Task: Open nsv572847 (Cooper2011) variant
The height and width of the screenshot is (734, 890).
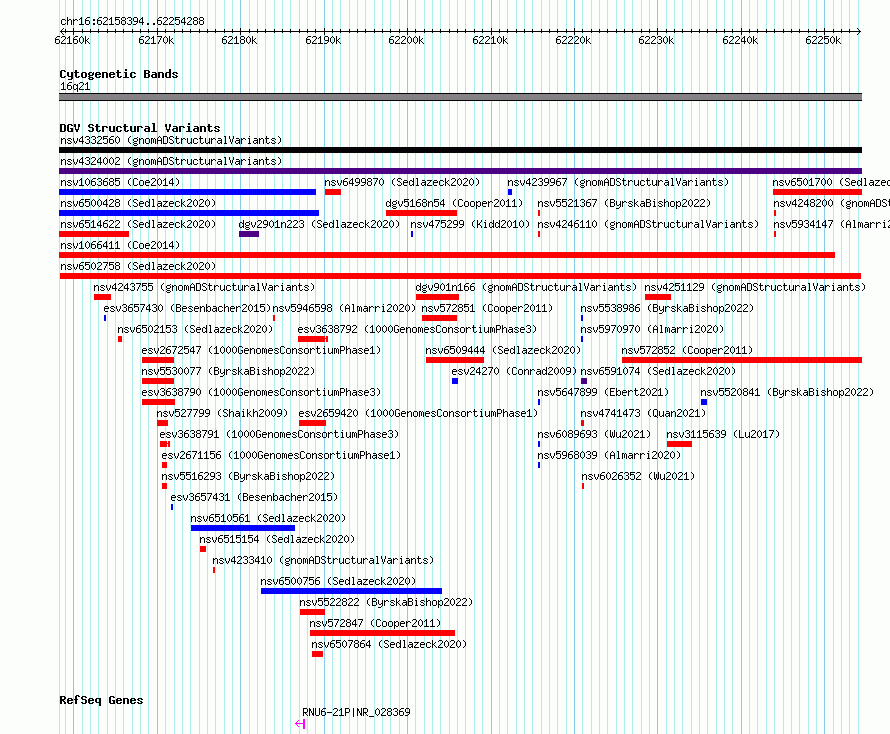Action: [x=375, y=623]
